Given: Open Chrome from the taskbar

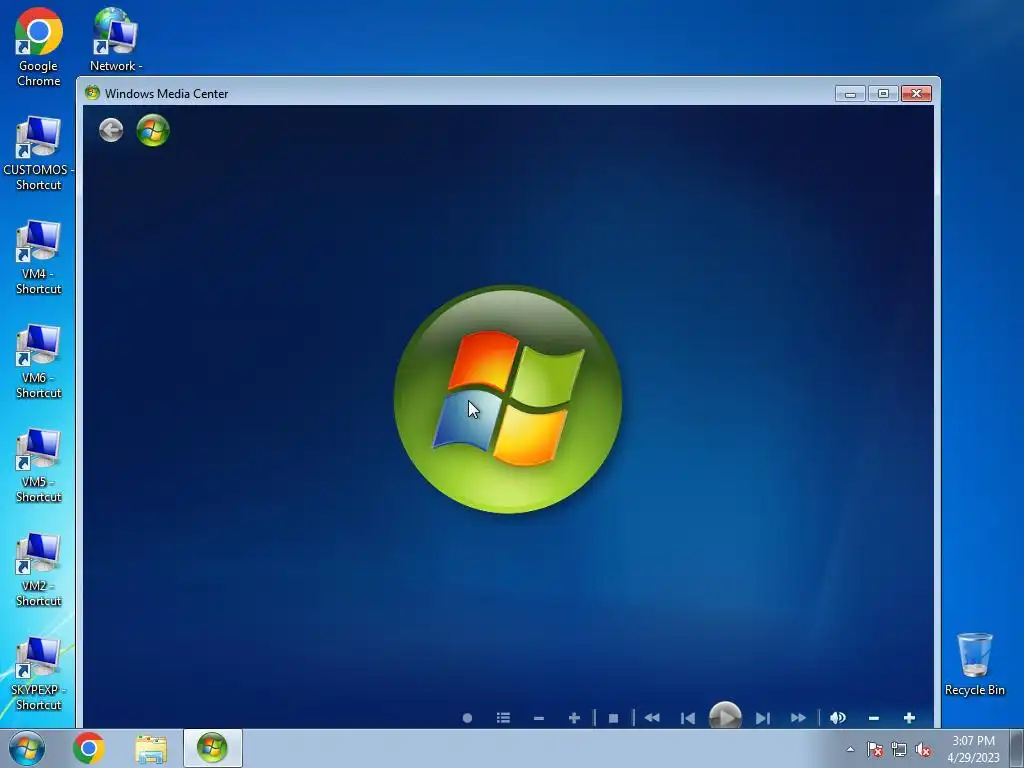Looking at the screenshot, I should [89, 748].
